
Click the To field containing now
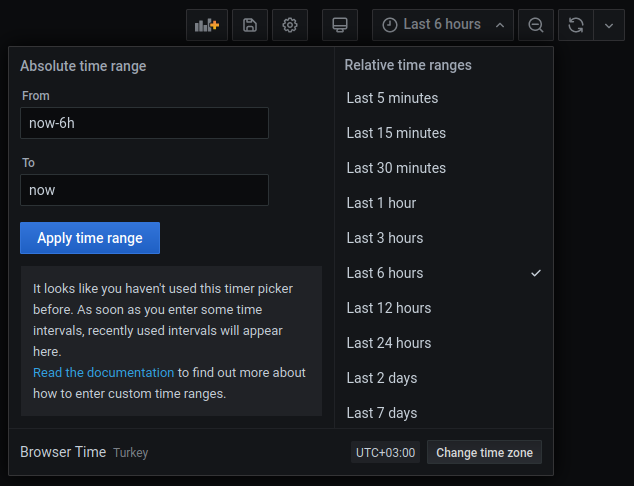144,190
